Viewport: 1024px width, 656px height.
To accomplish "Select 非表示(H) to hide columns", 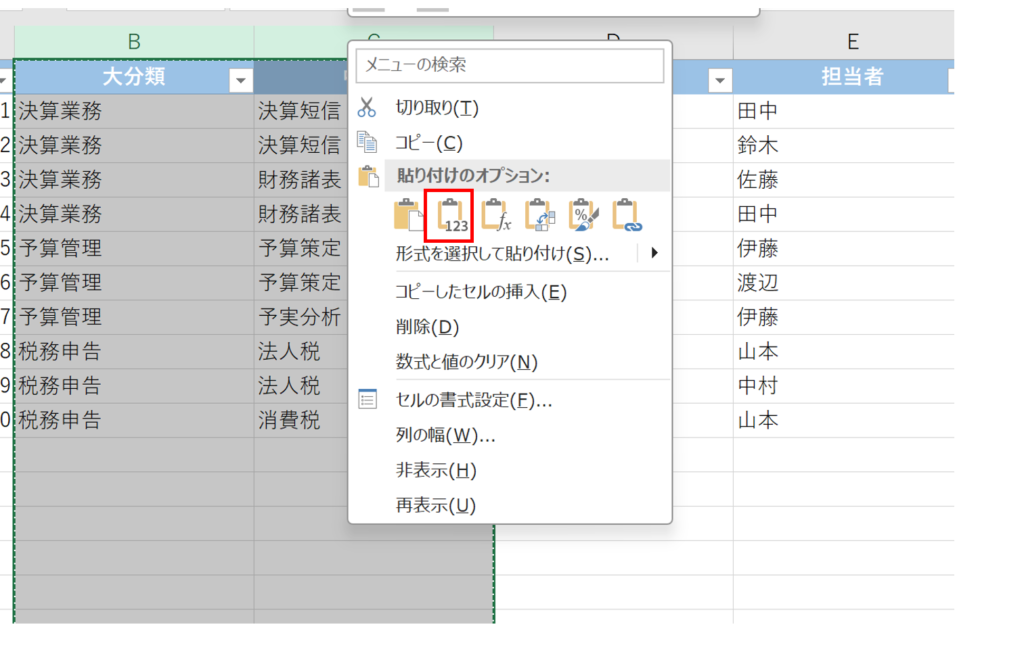I will pos(435,470).
